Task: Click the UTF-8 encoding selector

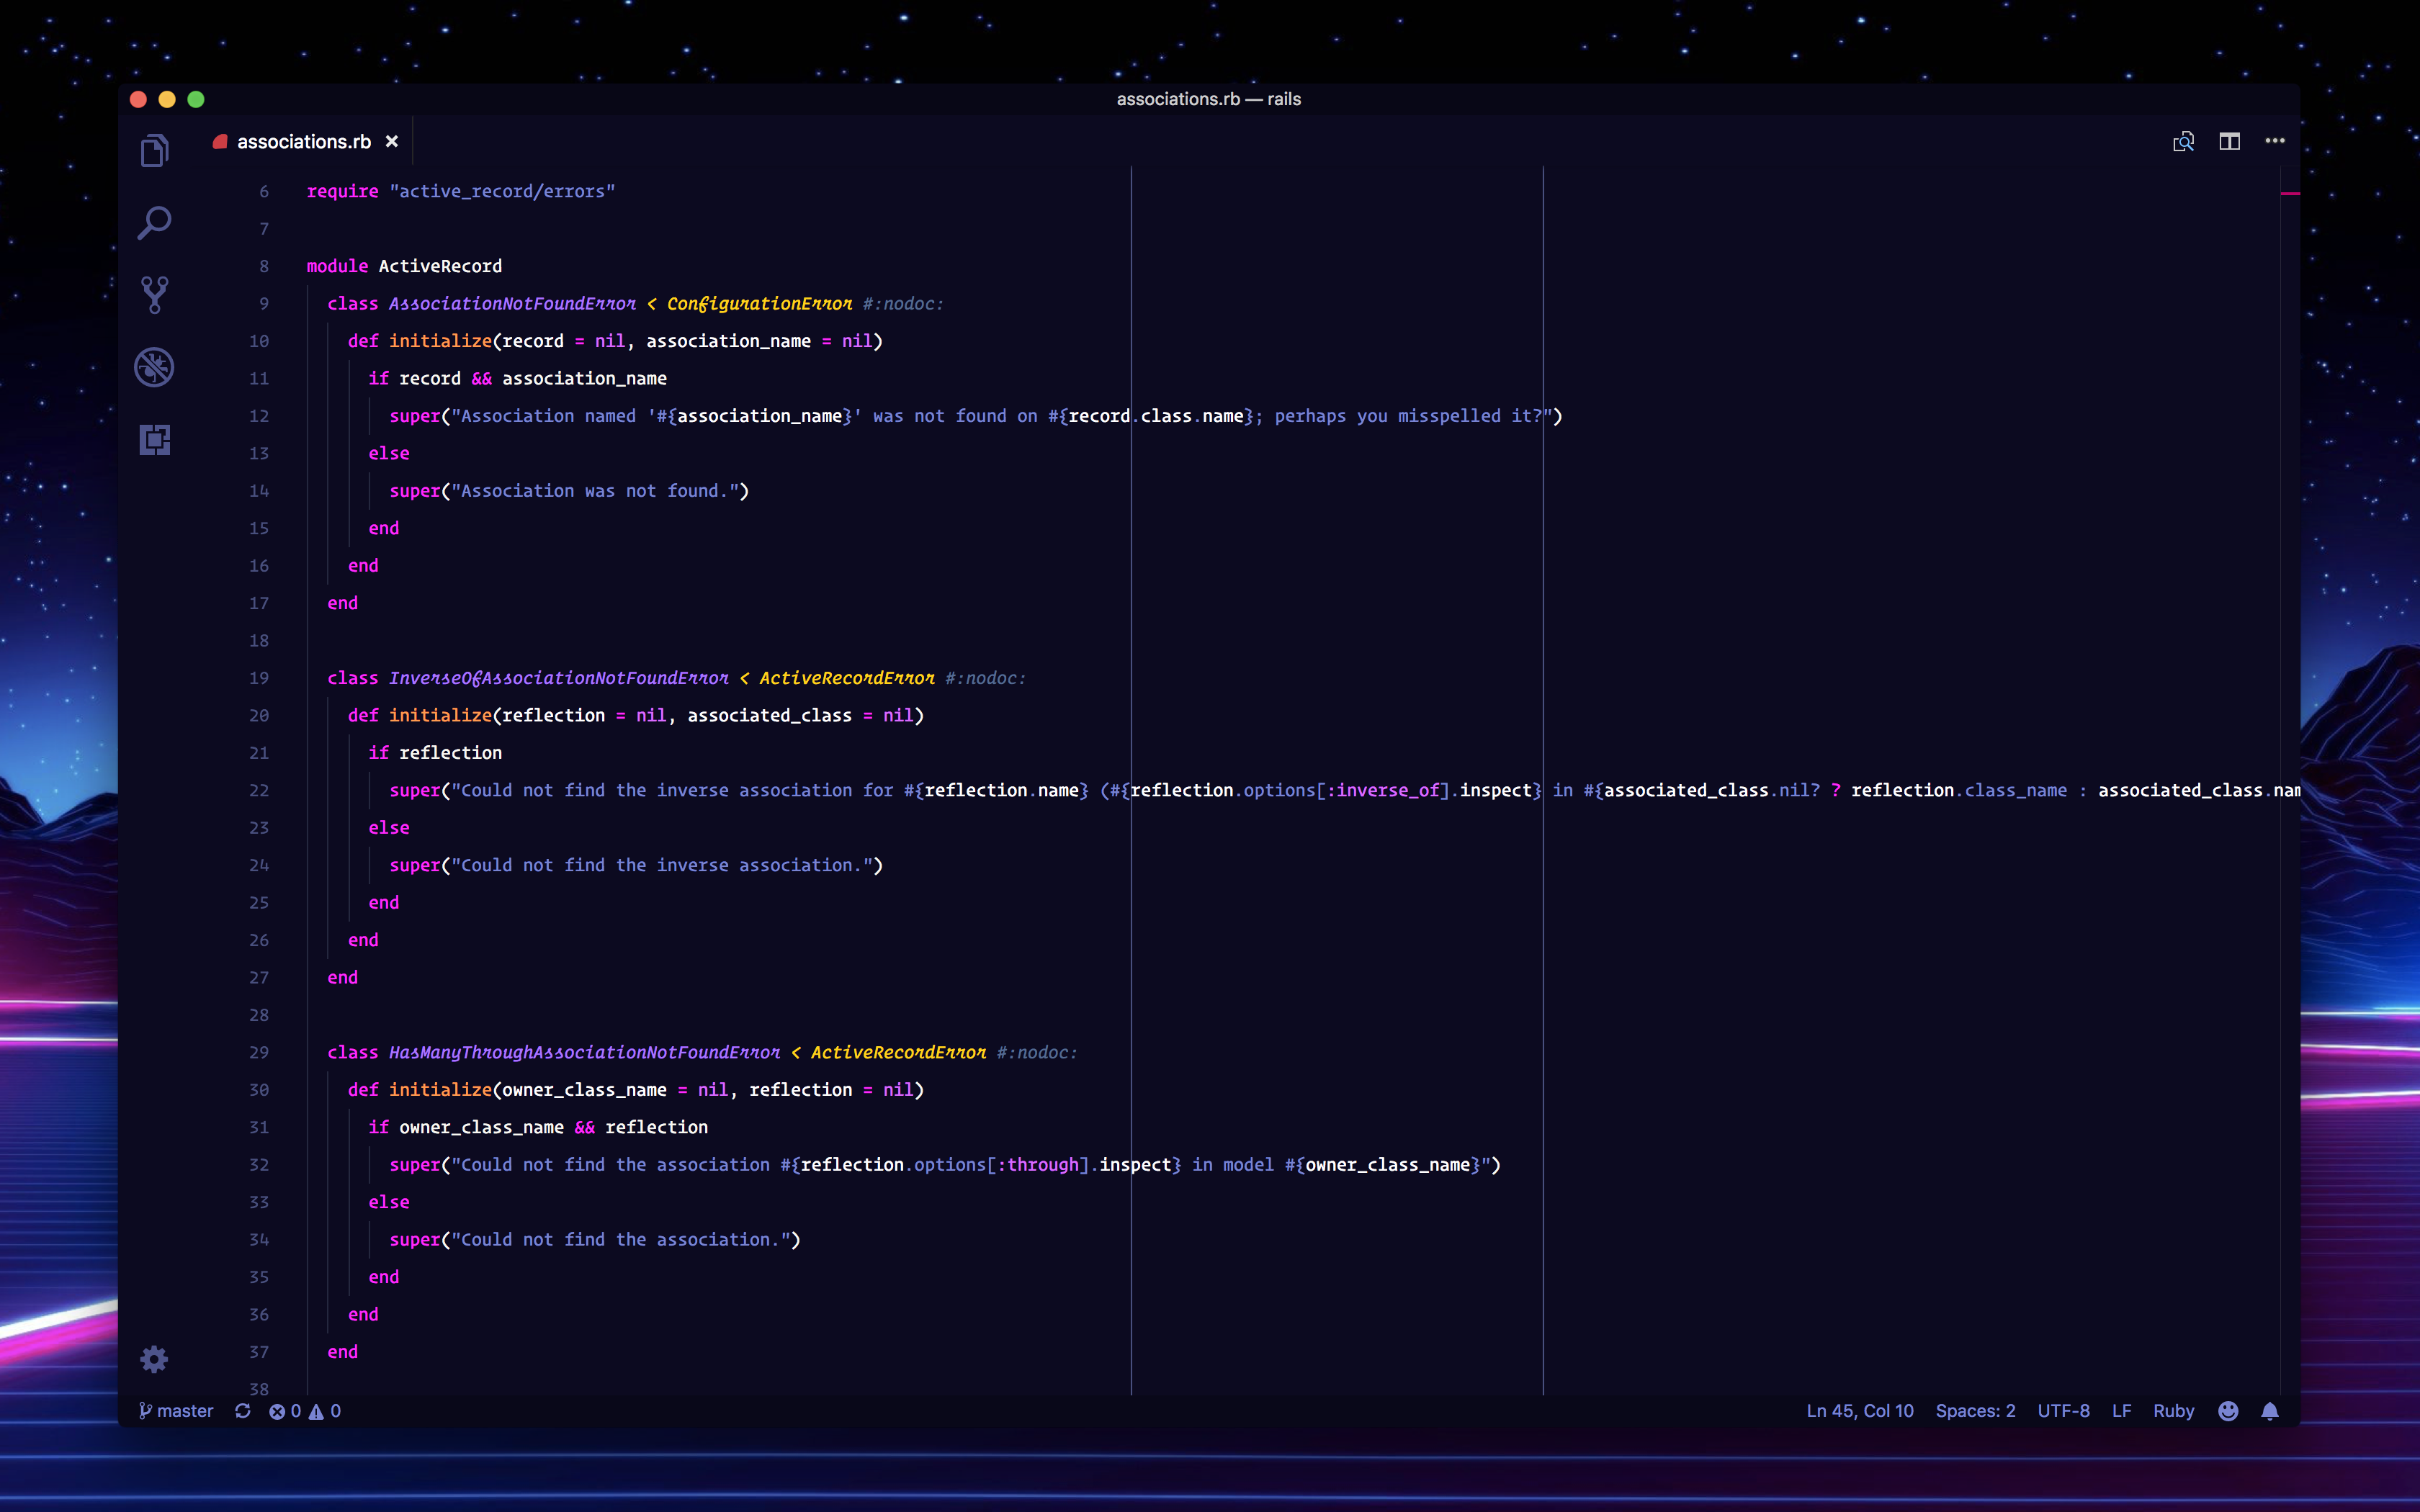Action: point(2063,1411)
